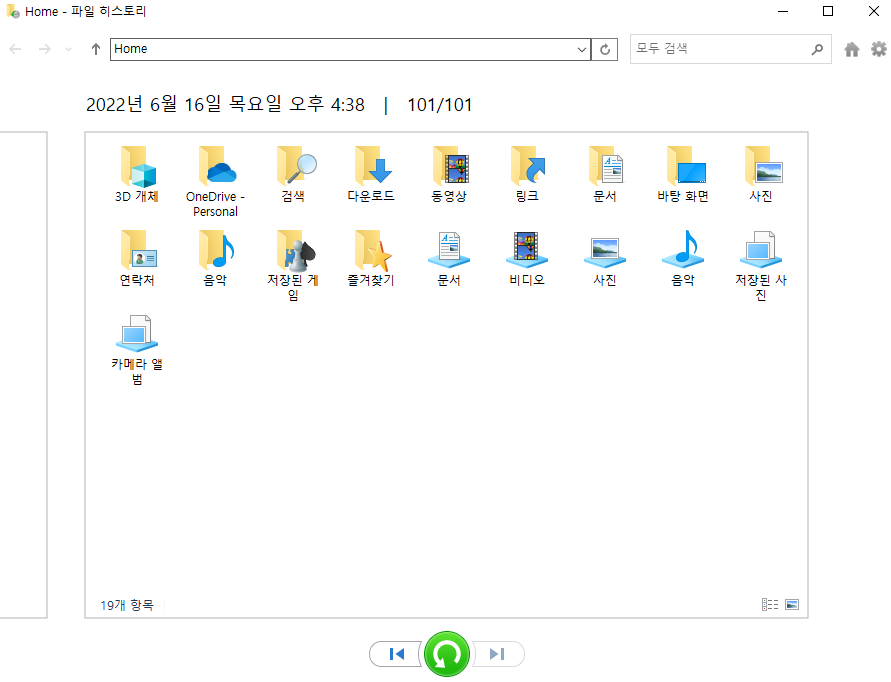Click the green restore button

click(x=447, y=654)
